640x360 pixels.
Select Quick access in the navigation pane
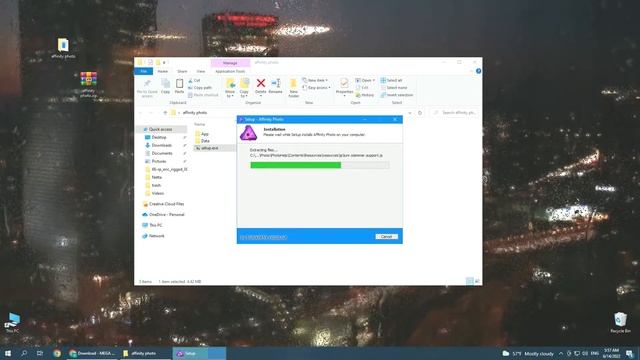coord(160,129)
